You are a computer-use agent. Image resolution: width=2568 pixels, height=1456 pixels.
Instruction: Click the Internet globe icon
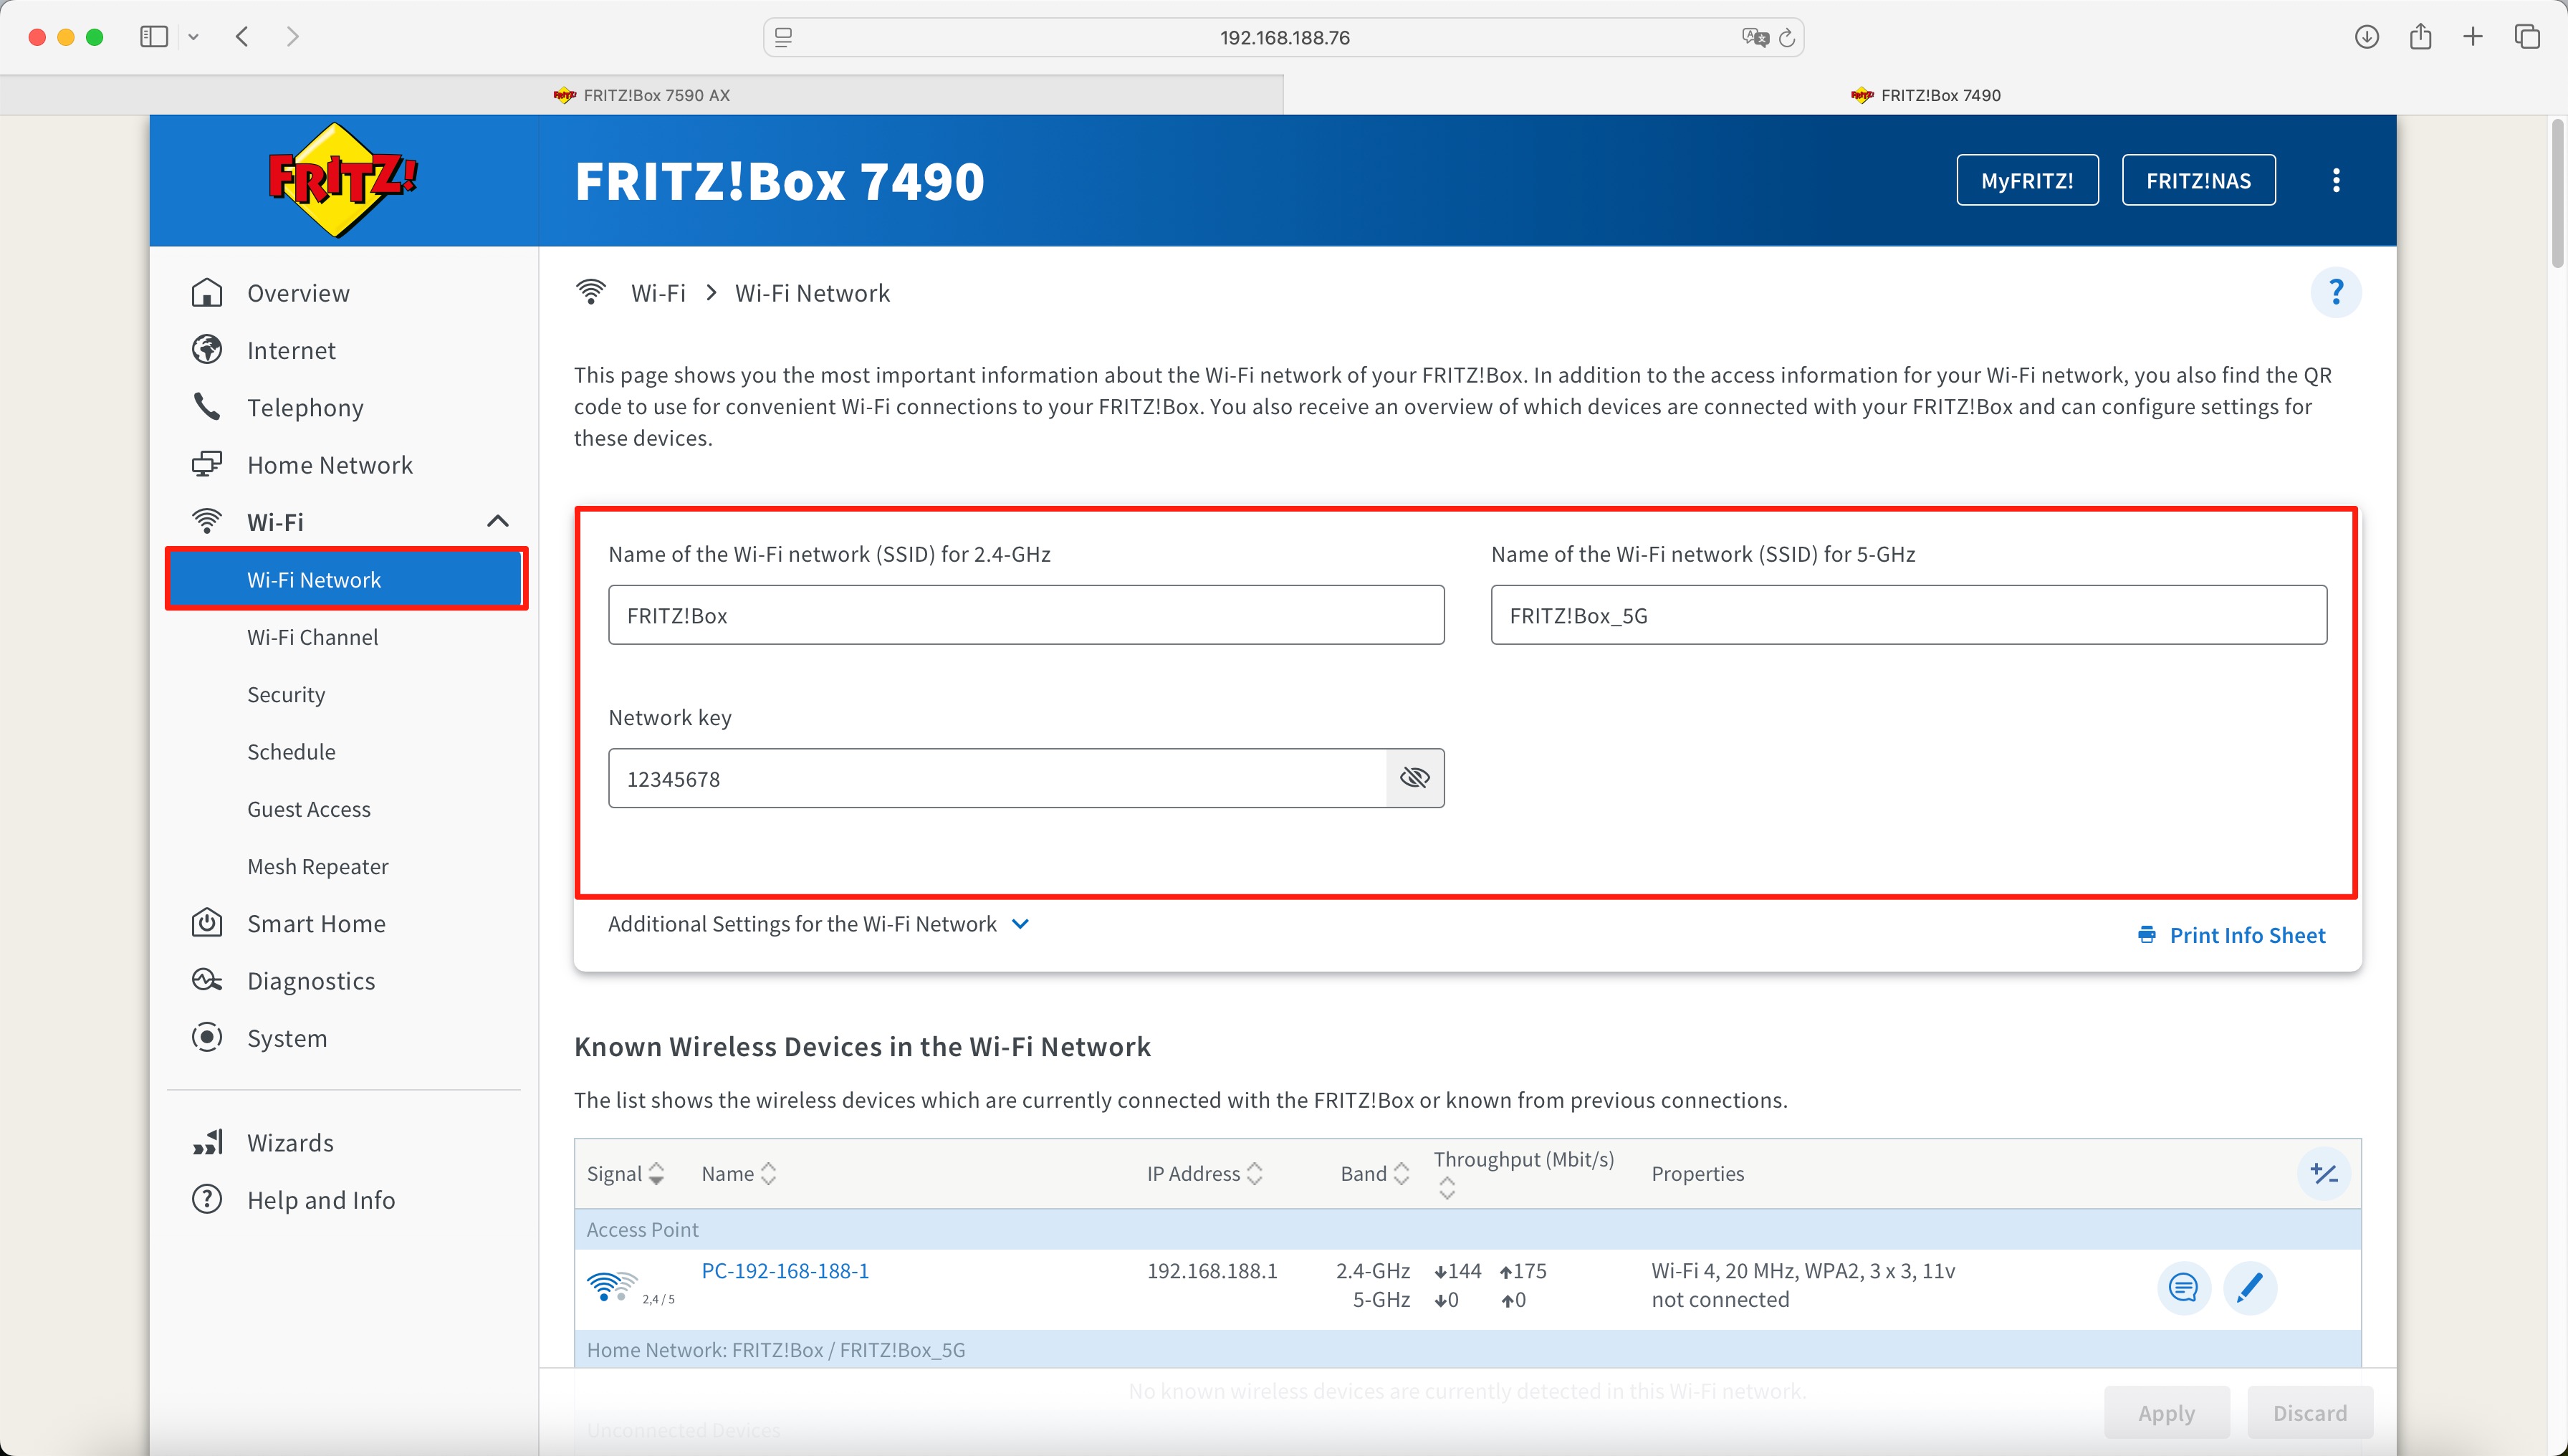tap(207, 350)
